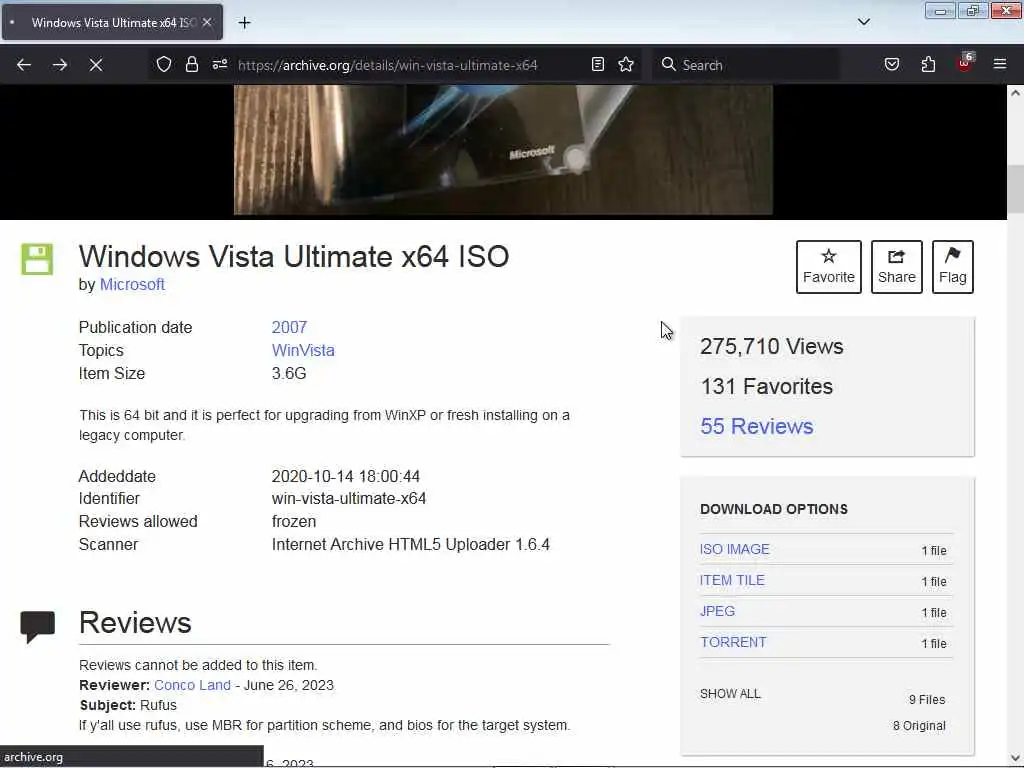Toggle reader view icon
Screen dimensions: 1024x768
tap(598, 64)
